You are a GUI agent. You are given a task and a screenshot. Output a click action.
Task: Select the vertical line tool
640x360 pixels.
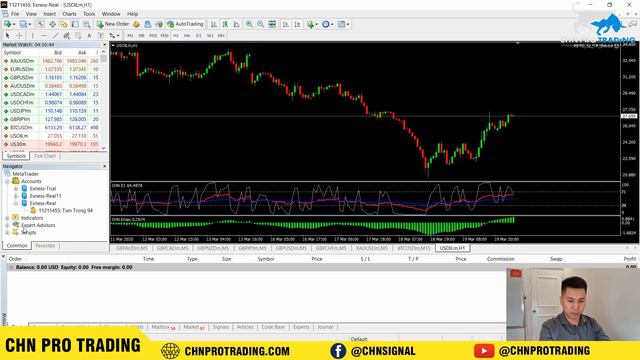[x=33, y=36]
